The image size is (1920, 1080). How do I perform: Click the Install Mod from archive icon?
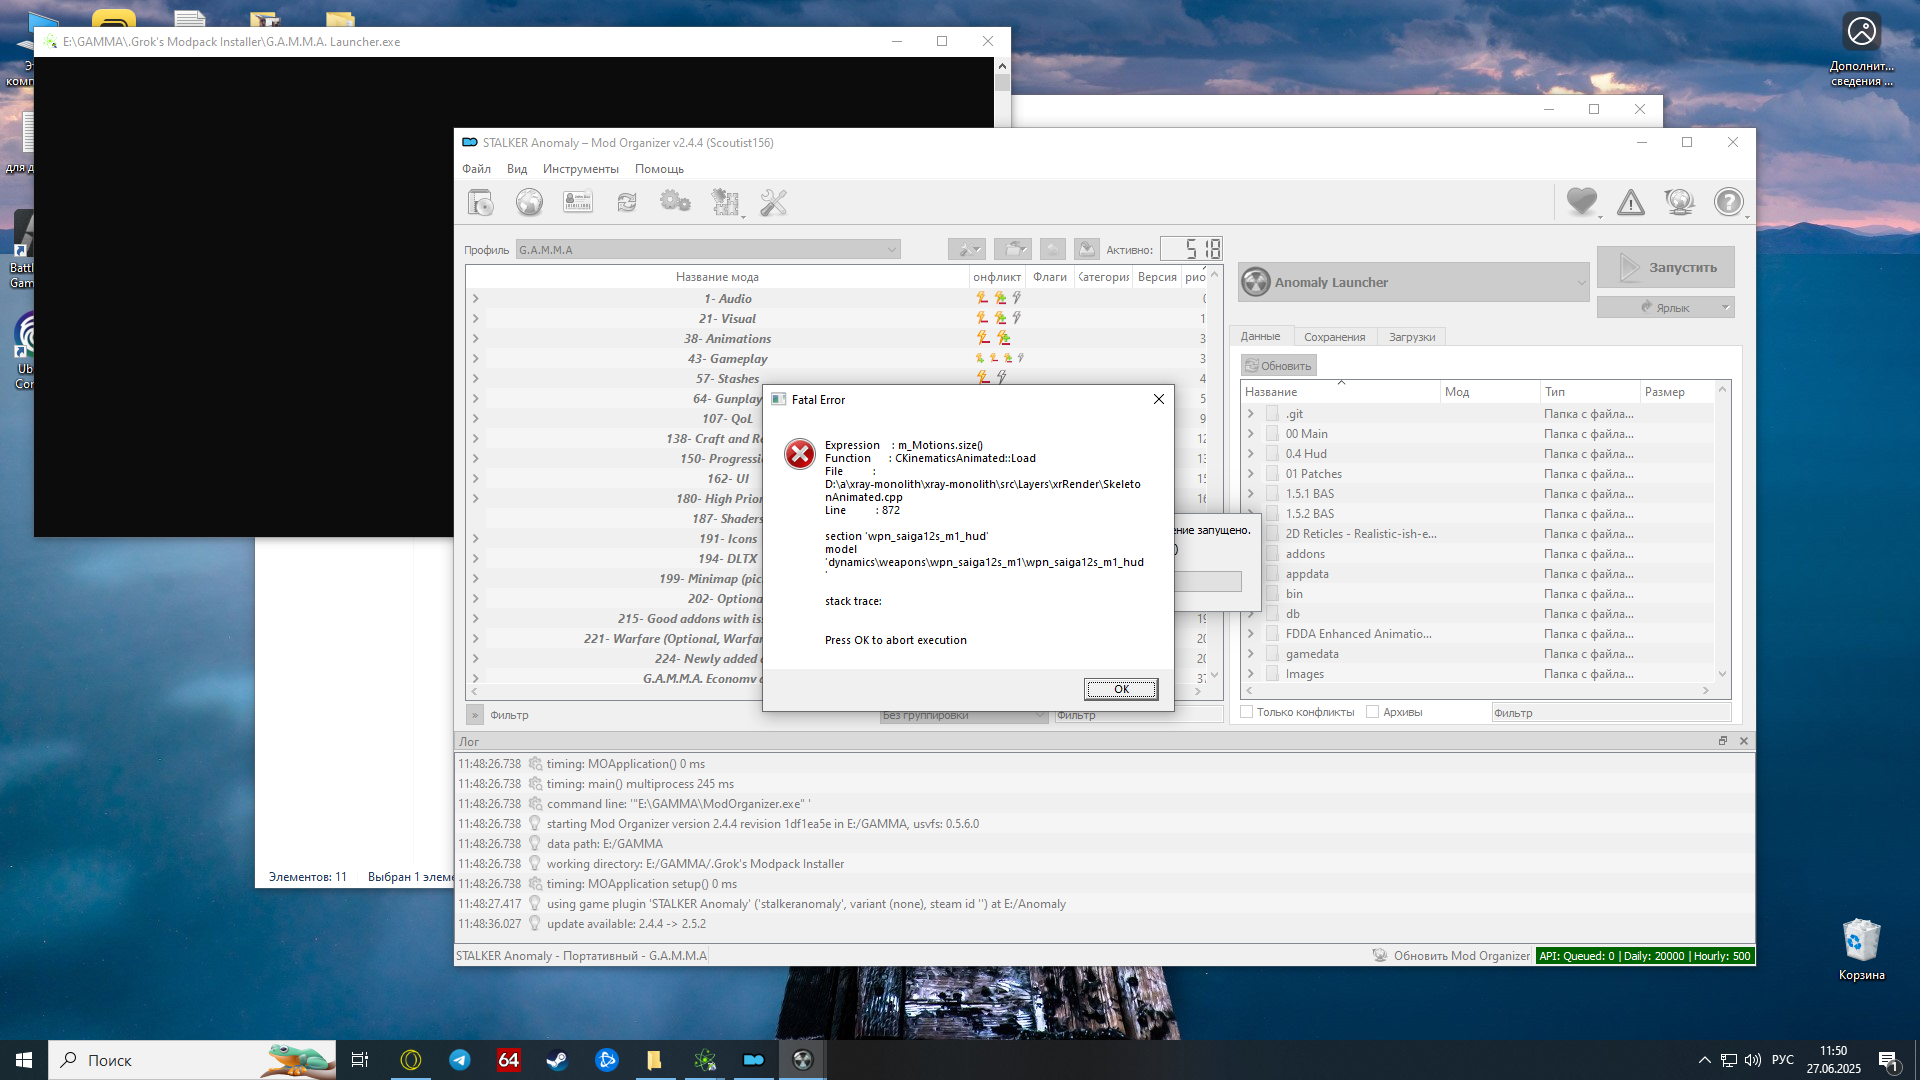click(480, 203)
